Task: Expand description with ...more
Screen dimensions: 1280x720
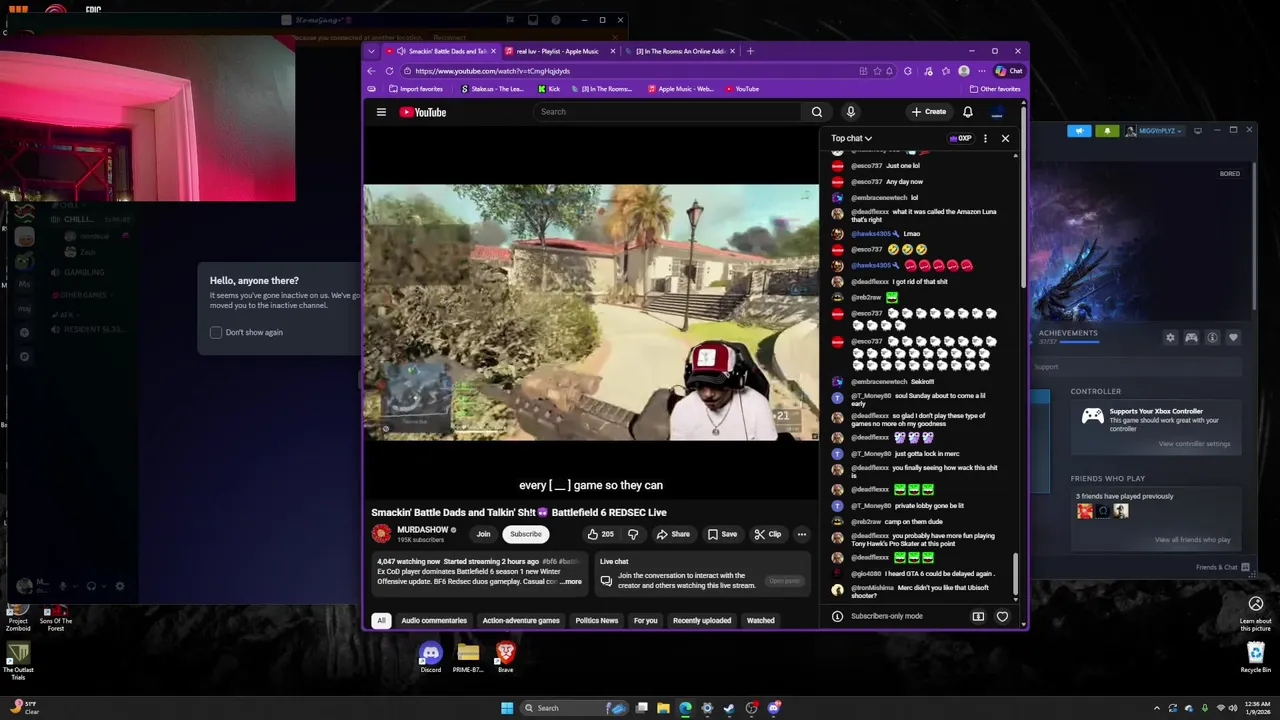Action: pos(571,581)
